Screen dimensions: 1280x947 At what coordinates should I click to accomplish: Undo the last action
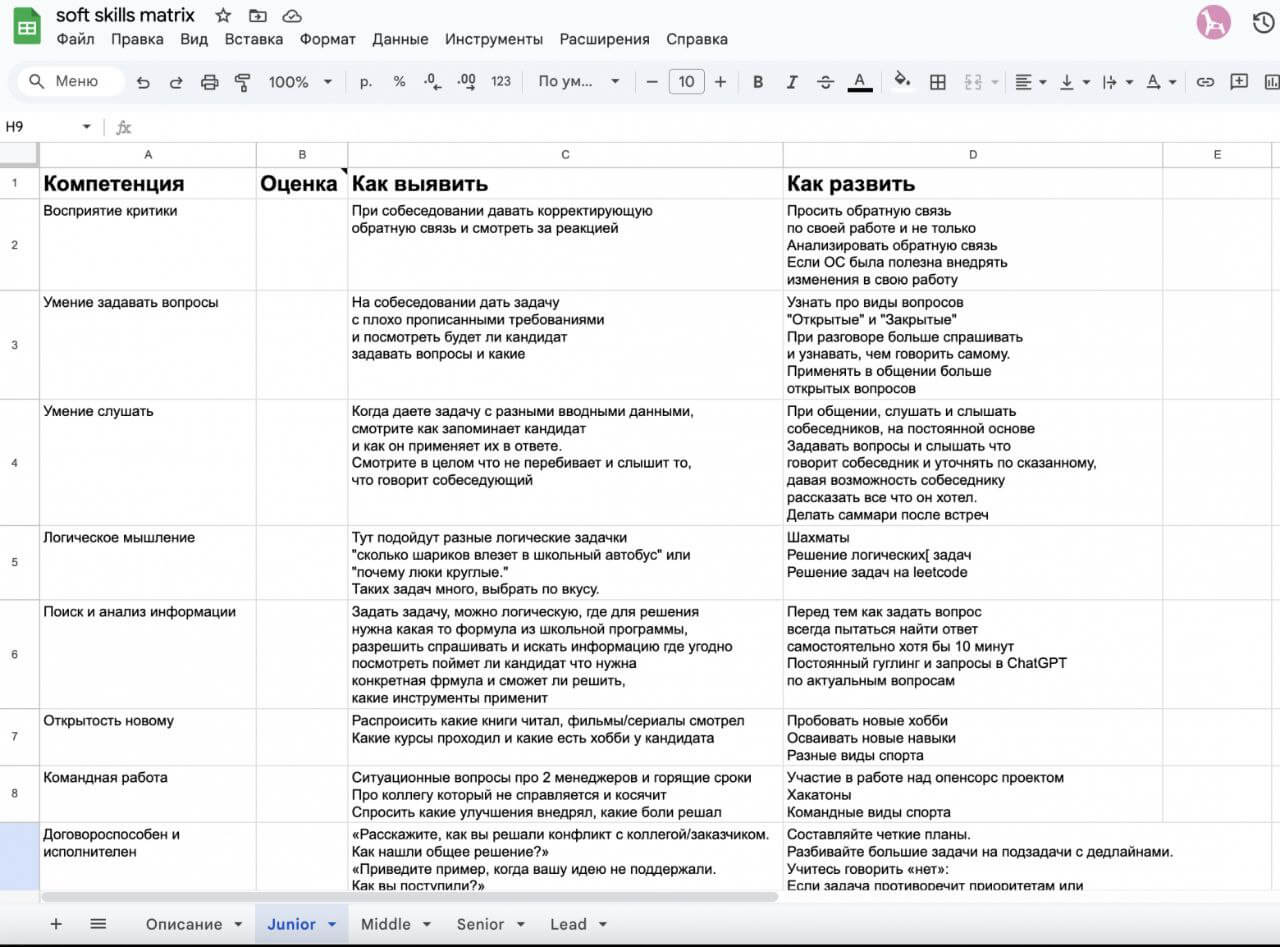click(143, 82)
